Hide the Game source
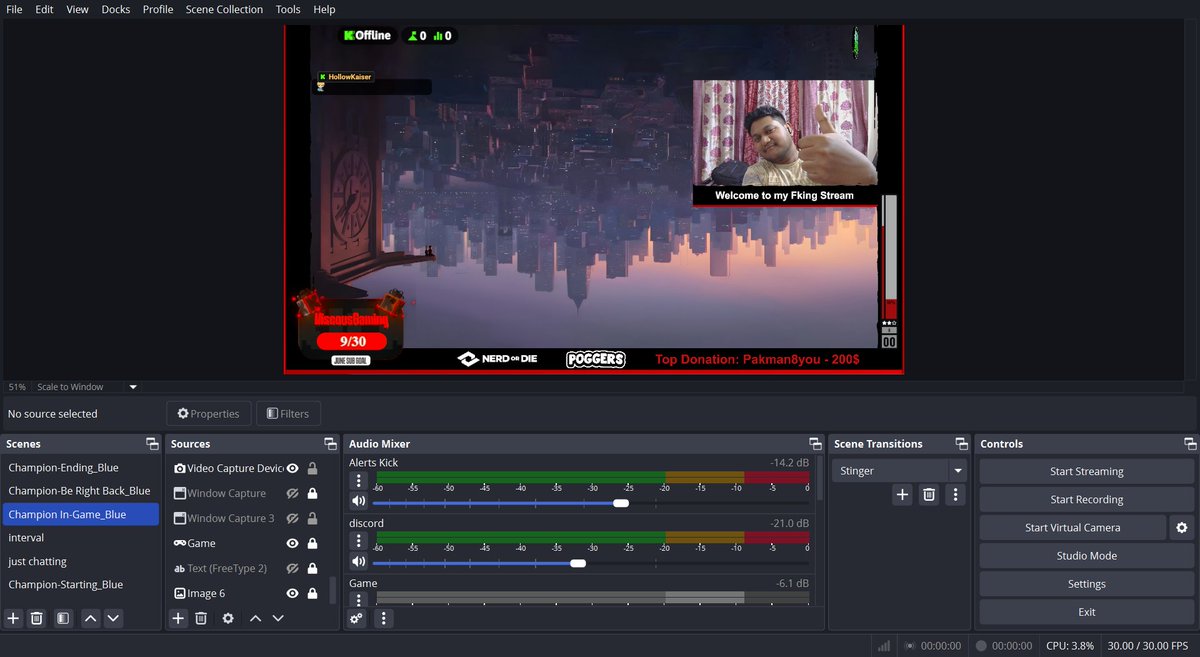The height and width of the screenshot is (657, 1200). pos(293,543)
